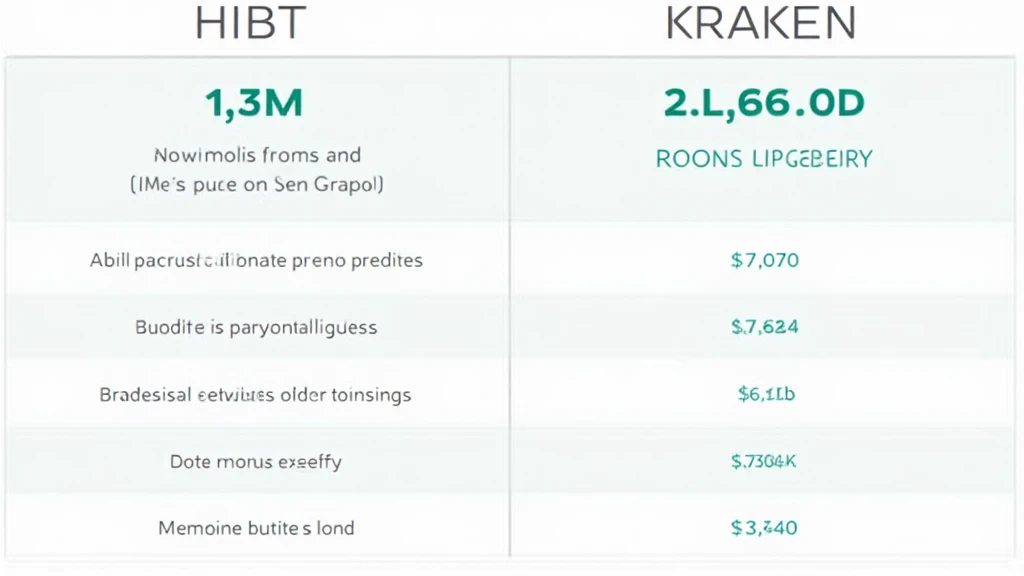Image resolution: width=1024 pixels, height=576 pixels.
Task: Click the $3,340 value
Action: click(x=764, y=528)
